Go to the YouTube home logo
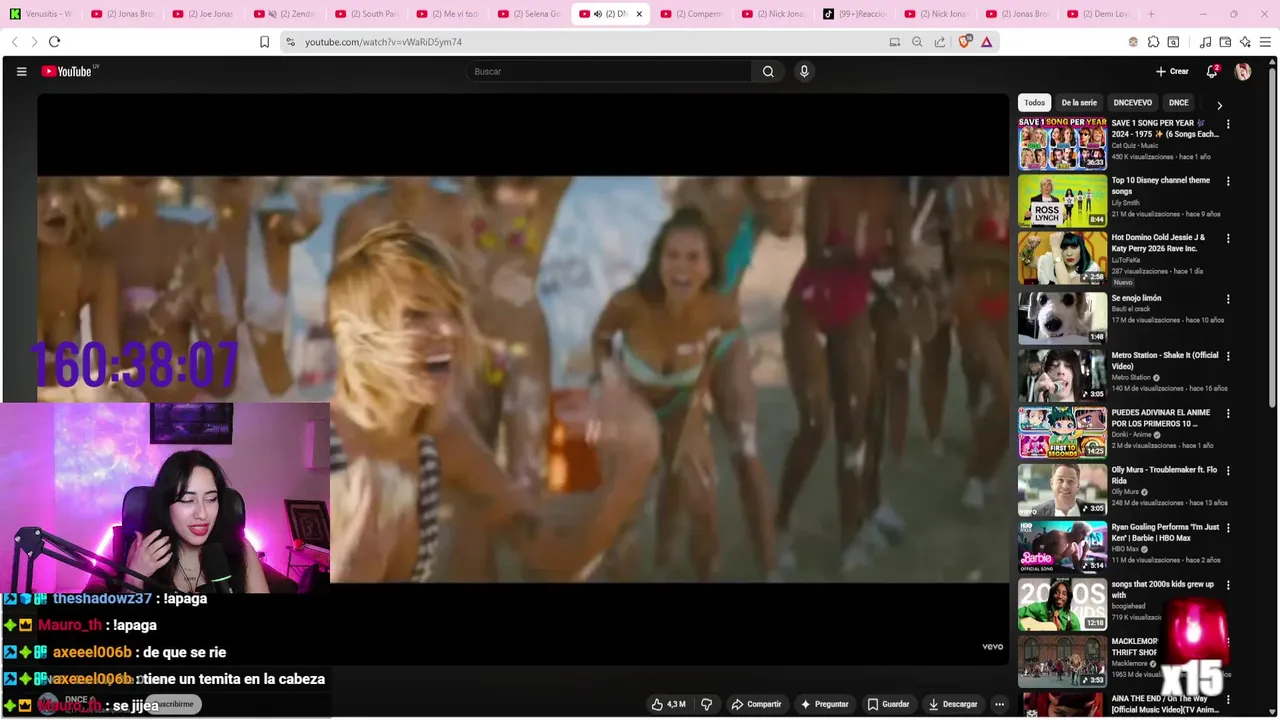1280x720 pixels. pyautogui.click(x=66, y=71)
